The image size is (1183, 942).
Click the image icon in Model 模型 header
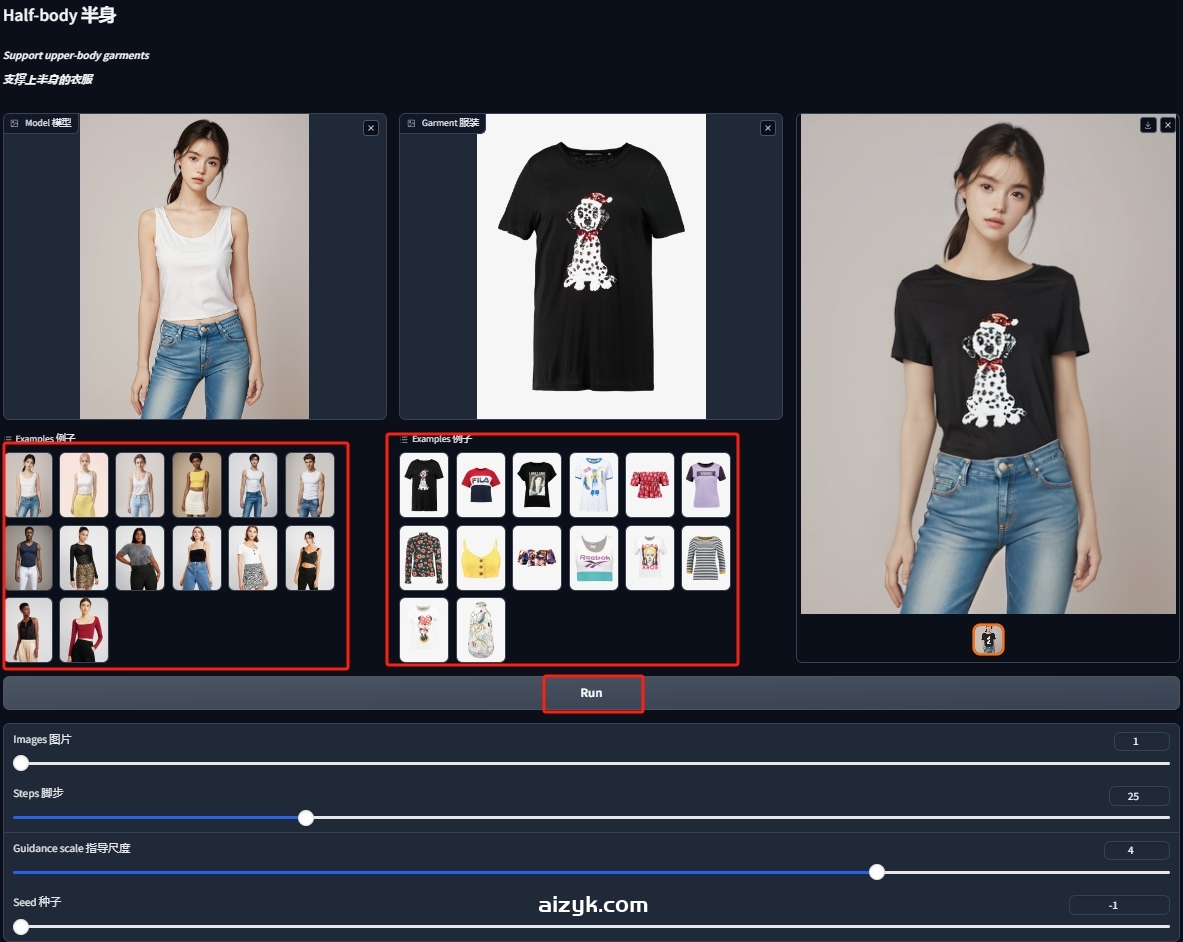[x=13, y=123]
